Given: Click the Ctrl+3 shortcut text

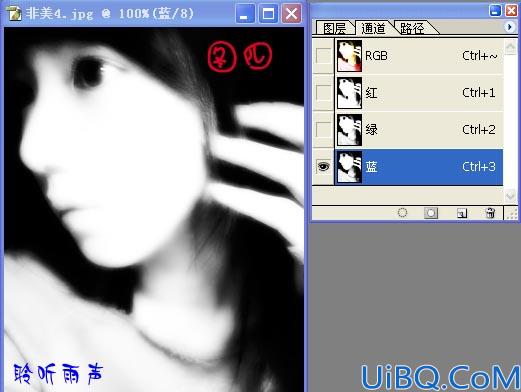Looking at the screenshot, I should tap(479, 166).
